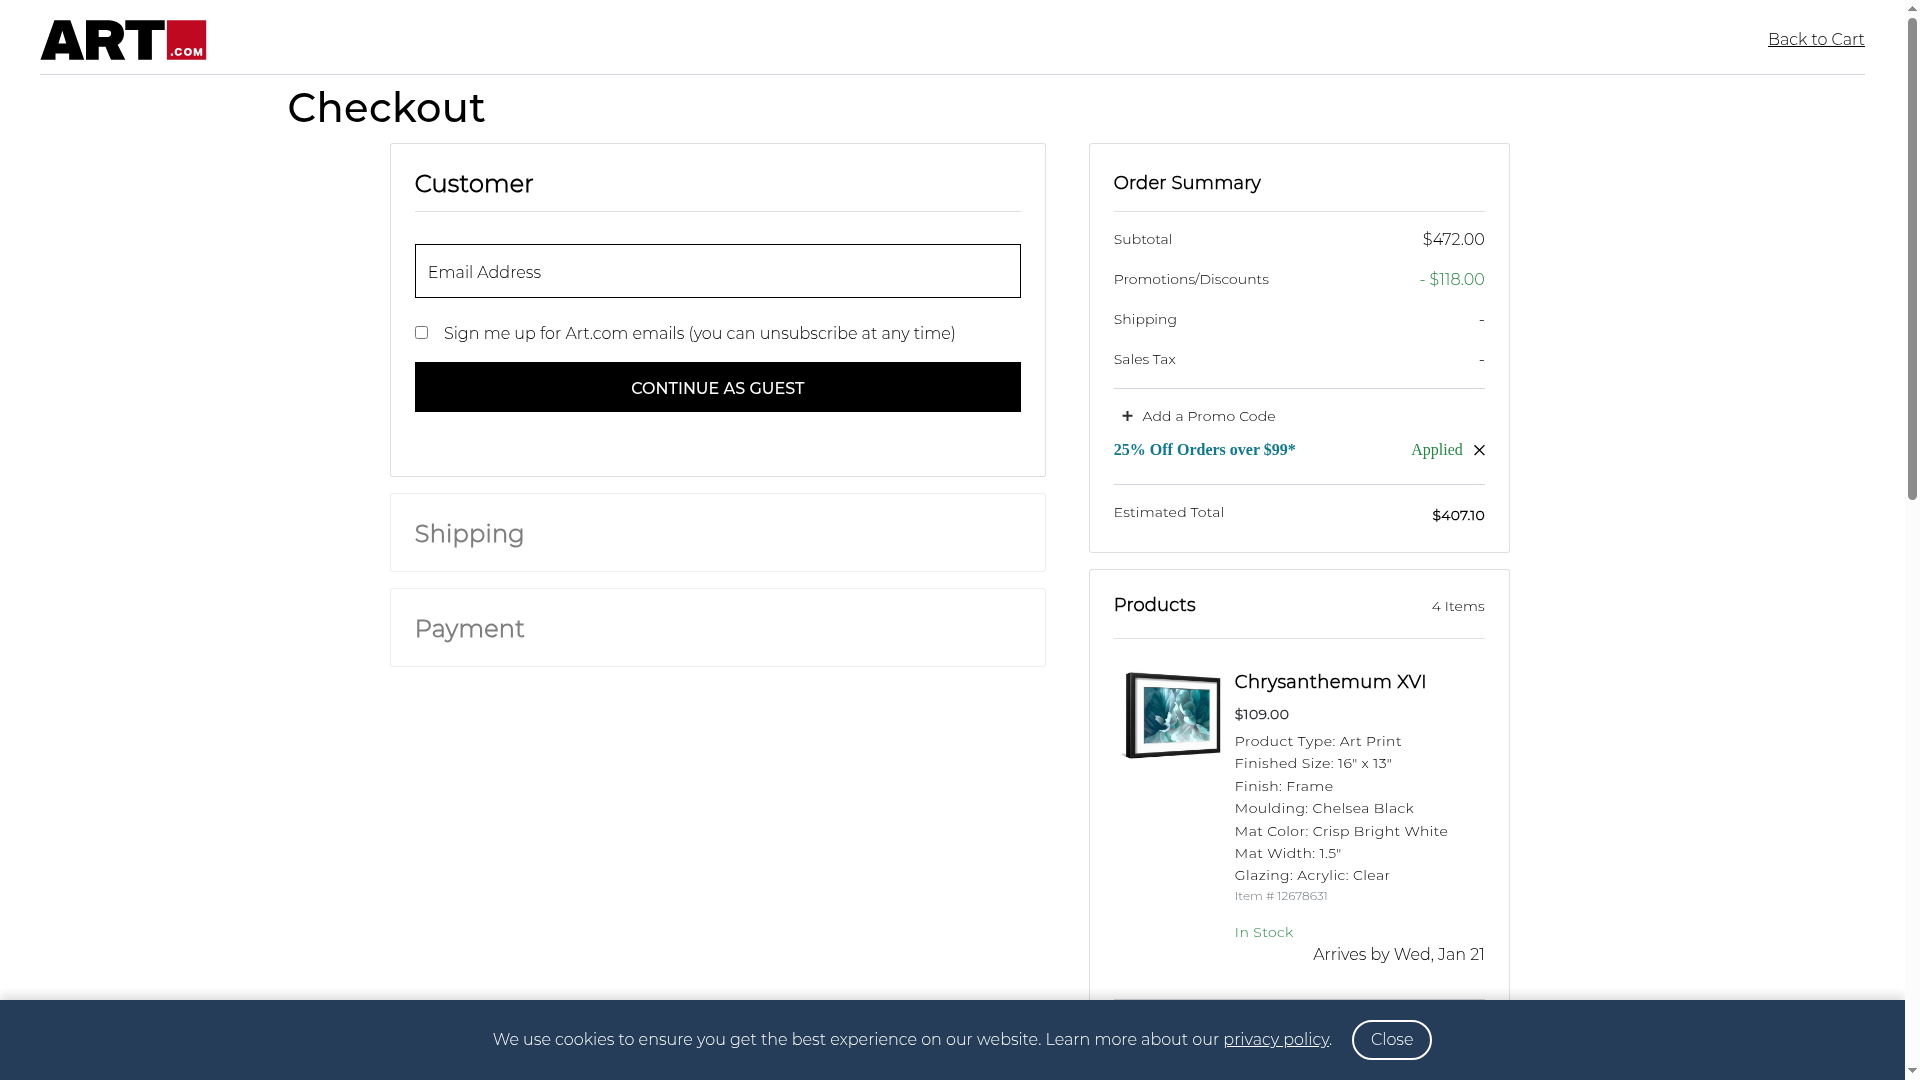This screenshot has width=1920, height=1080.
Task: Go Back to Cart
Action: tap(1815, 40)
